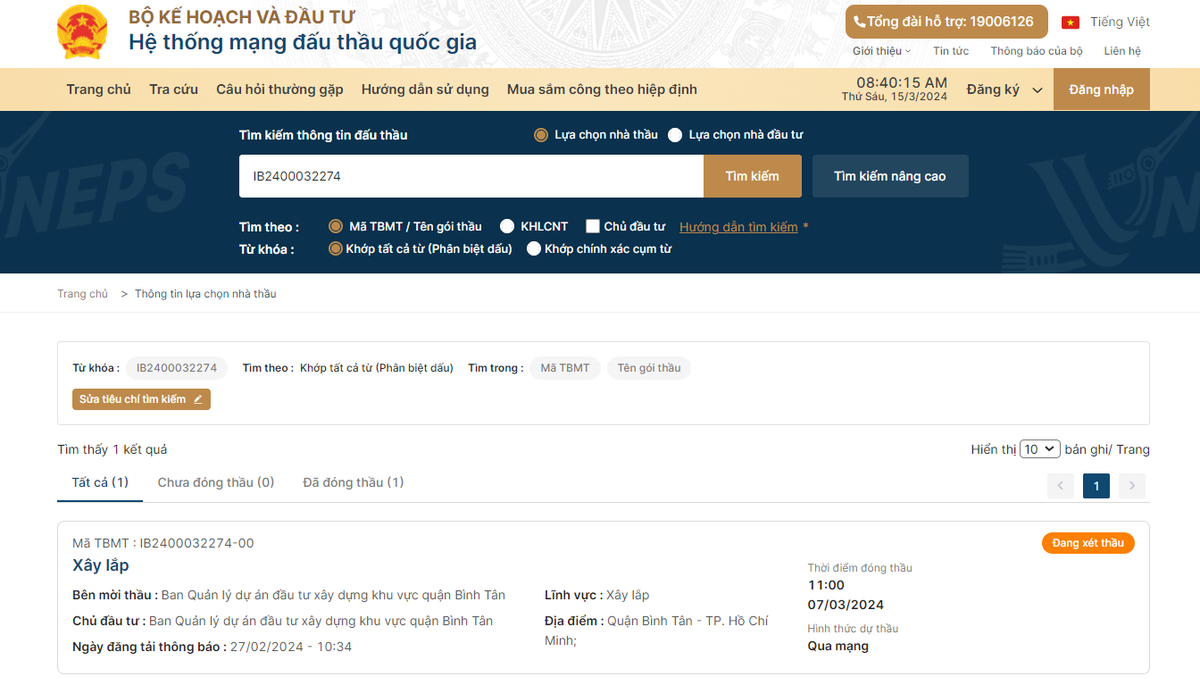
Task: Go to previous results page arrow
Action: pos(1060,486)
